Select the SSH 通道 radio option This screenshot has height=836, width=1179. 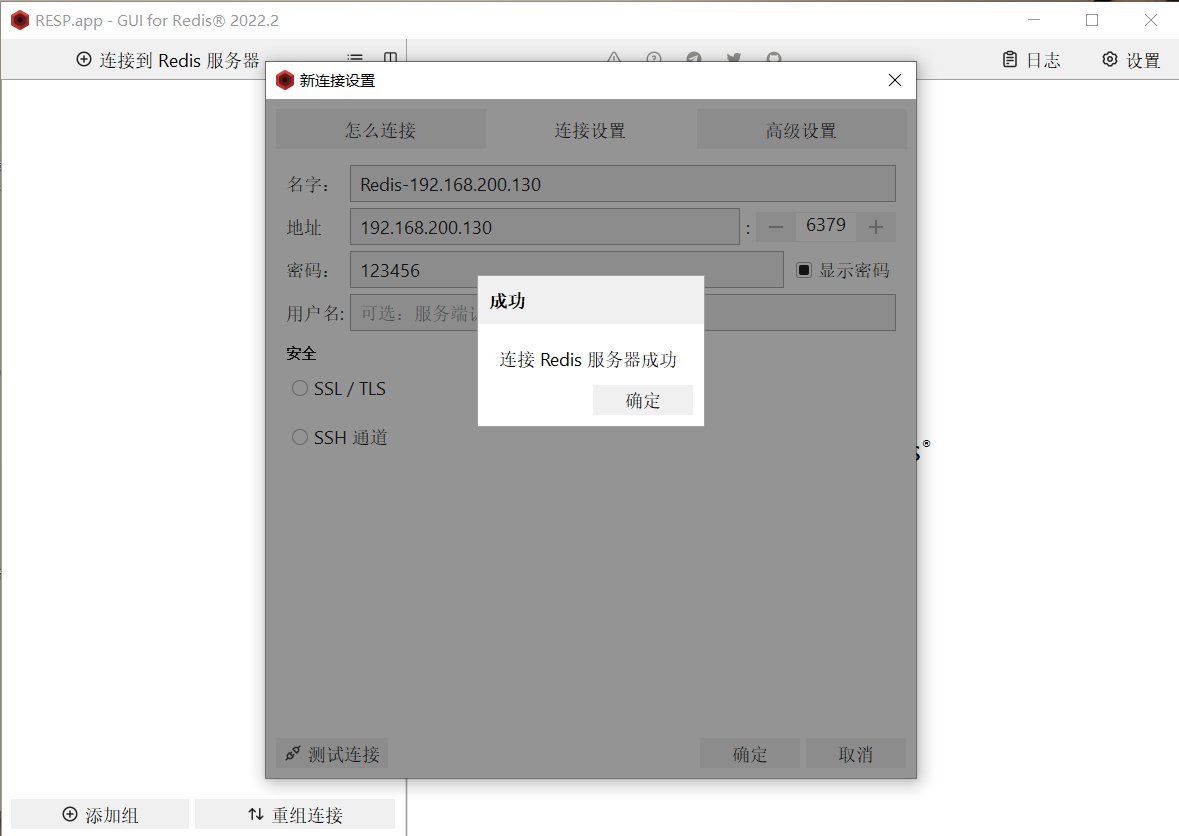pos(300,437)
